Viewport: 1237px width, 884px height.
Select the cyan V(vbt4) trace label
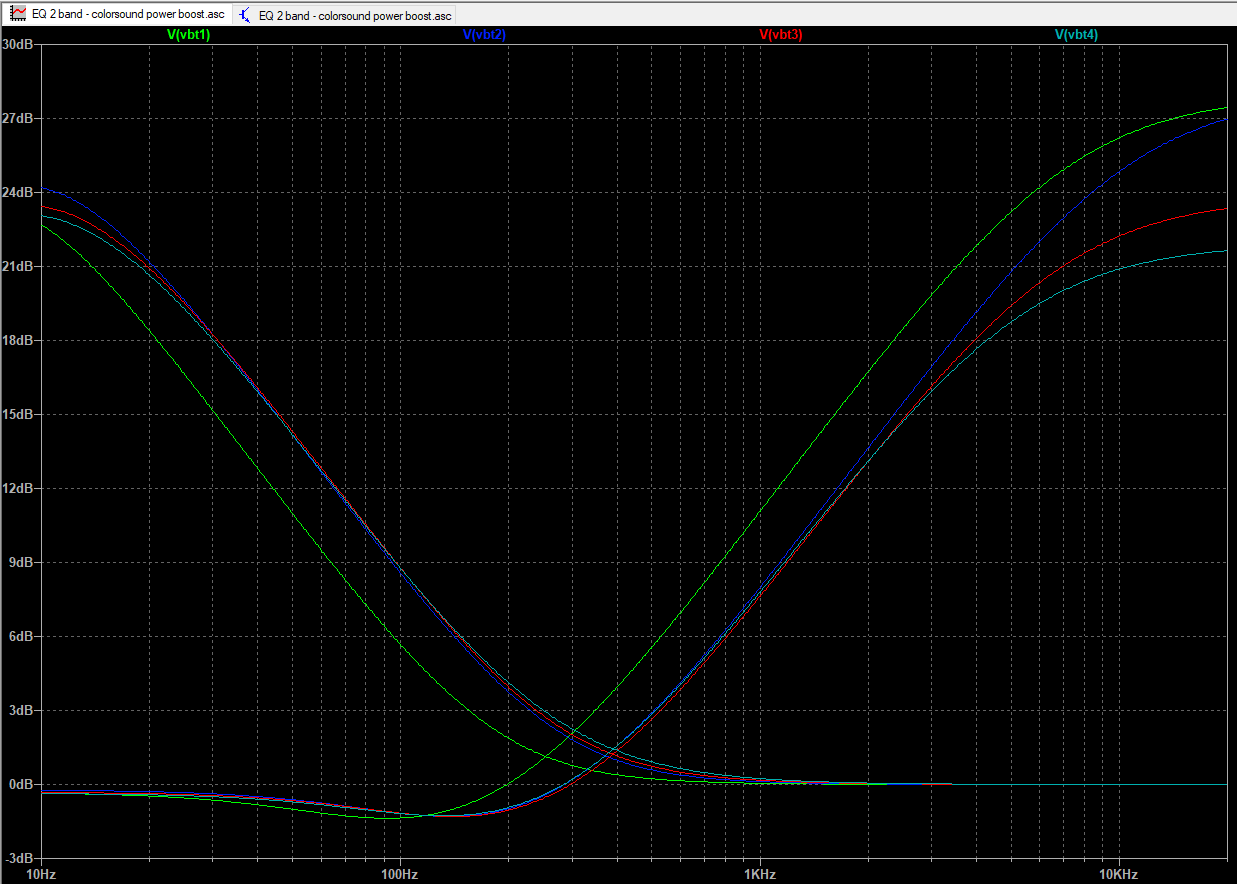point(1076,35)
